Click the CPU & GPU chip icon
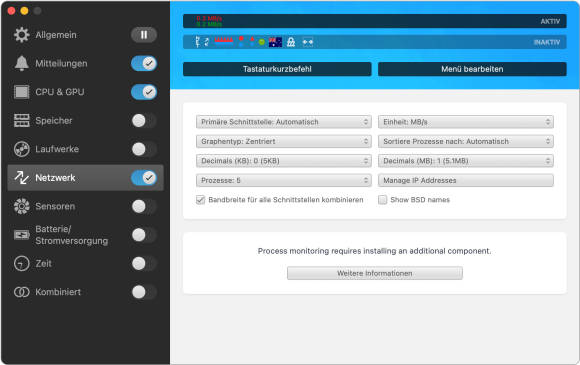This screenshot has width=580, height=365. pos(21,92)
